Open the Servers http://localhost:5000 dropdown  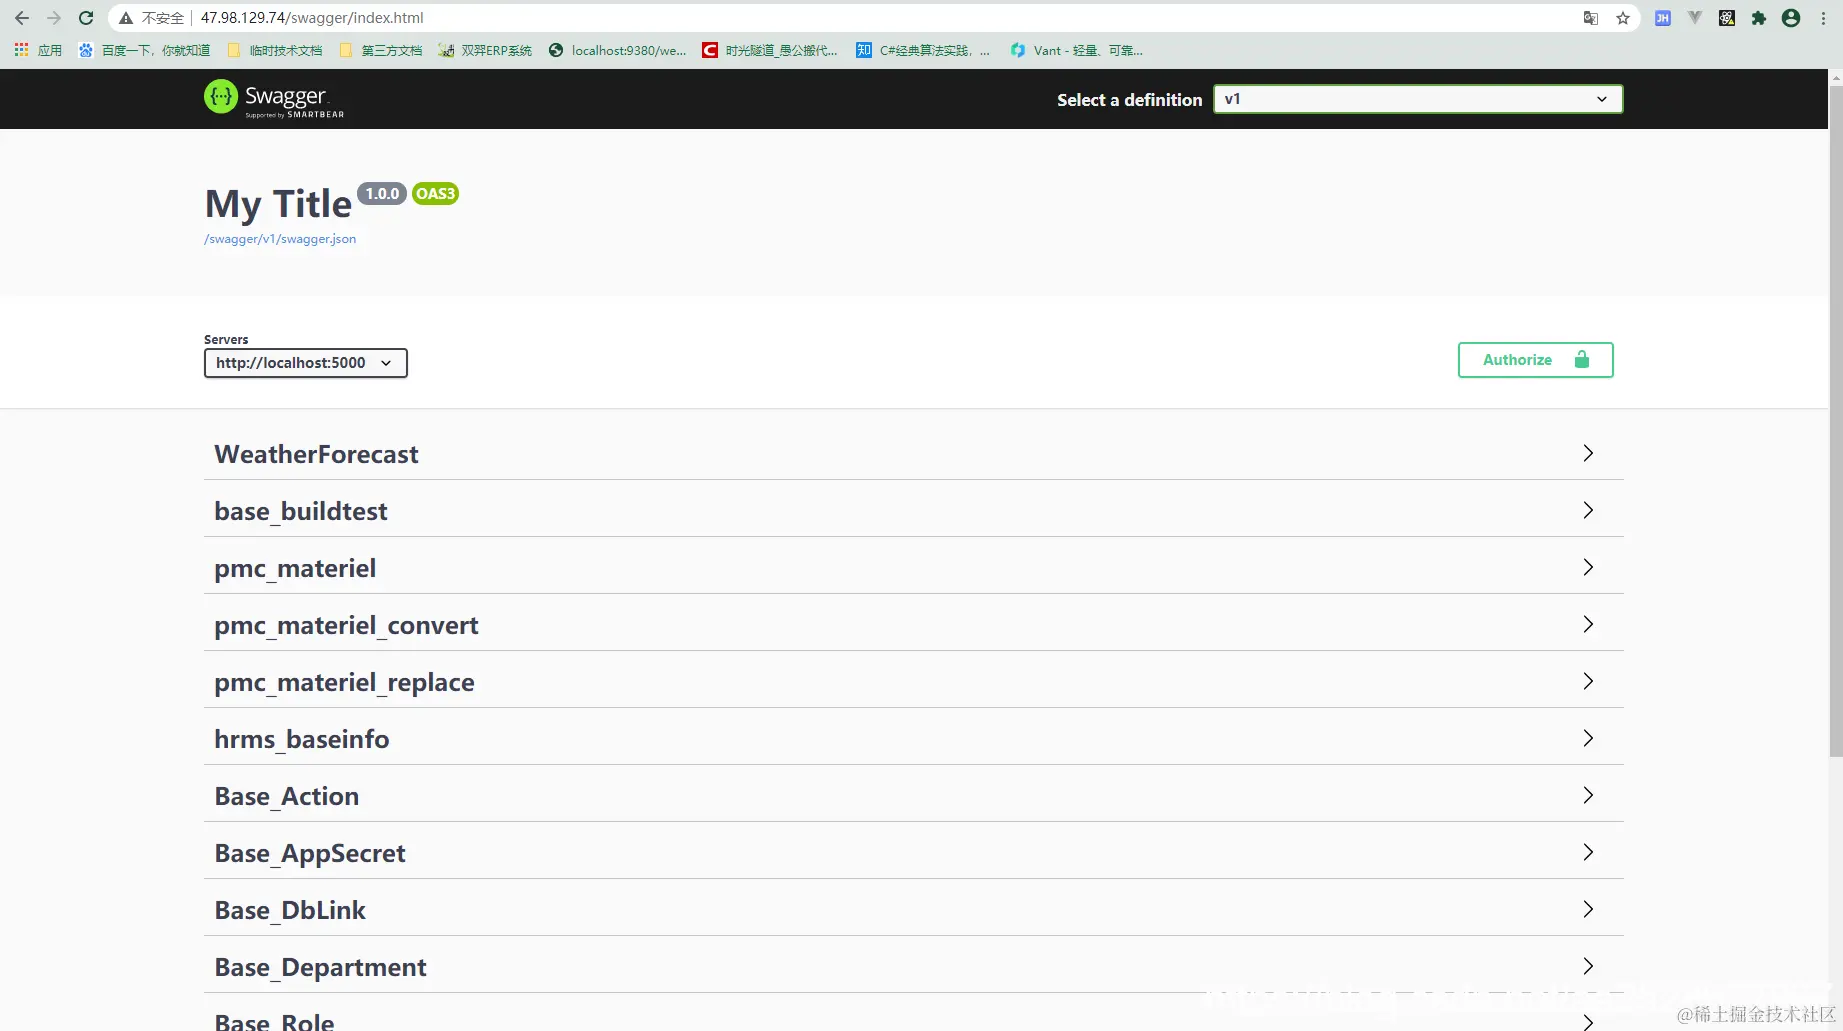305,363
